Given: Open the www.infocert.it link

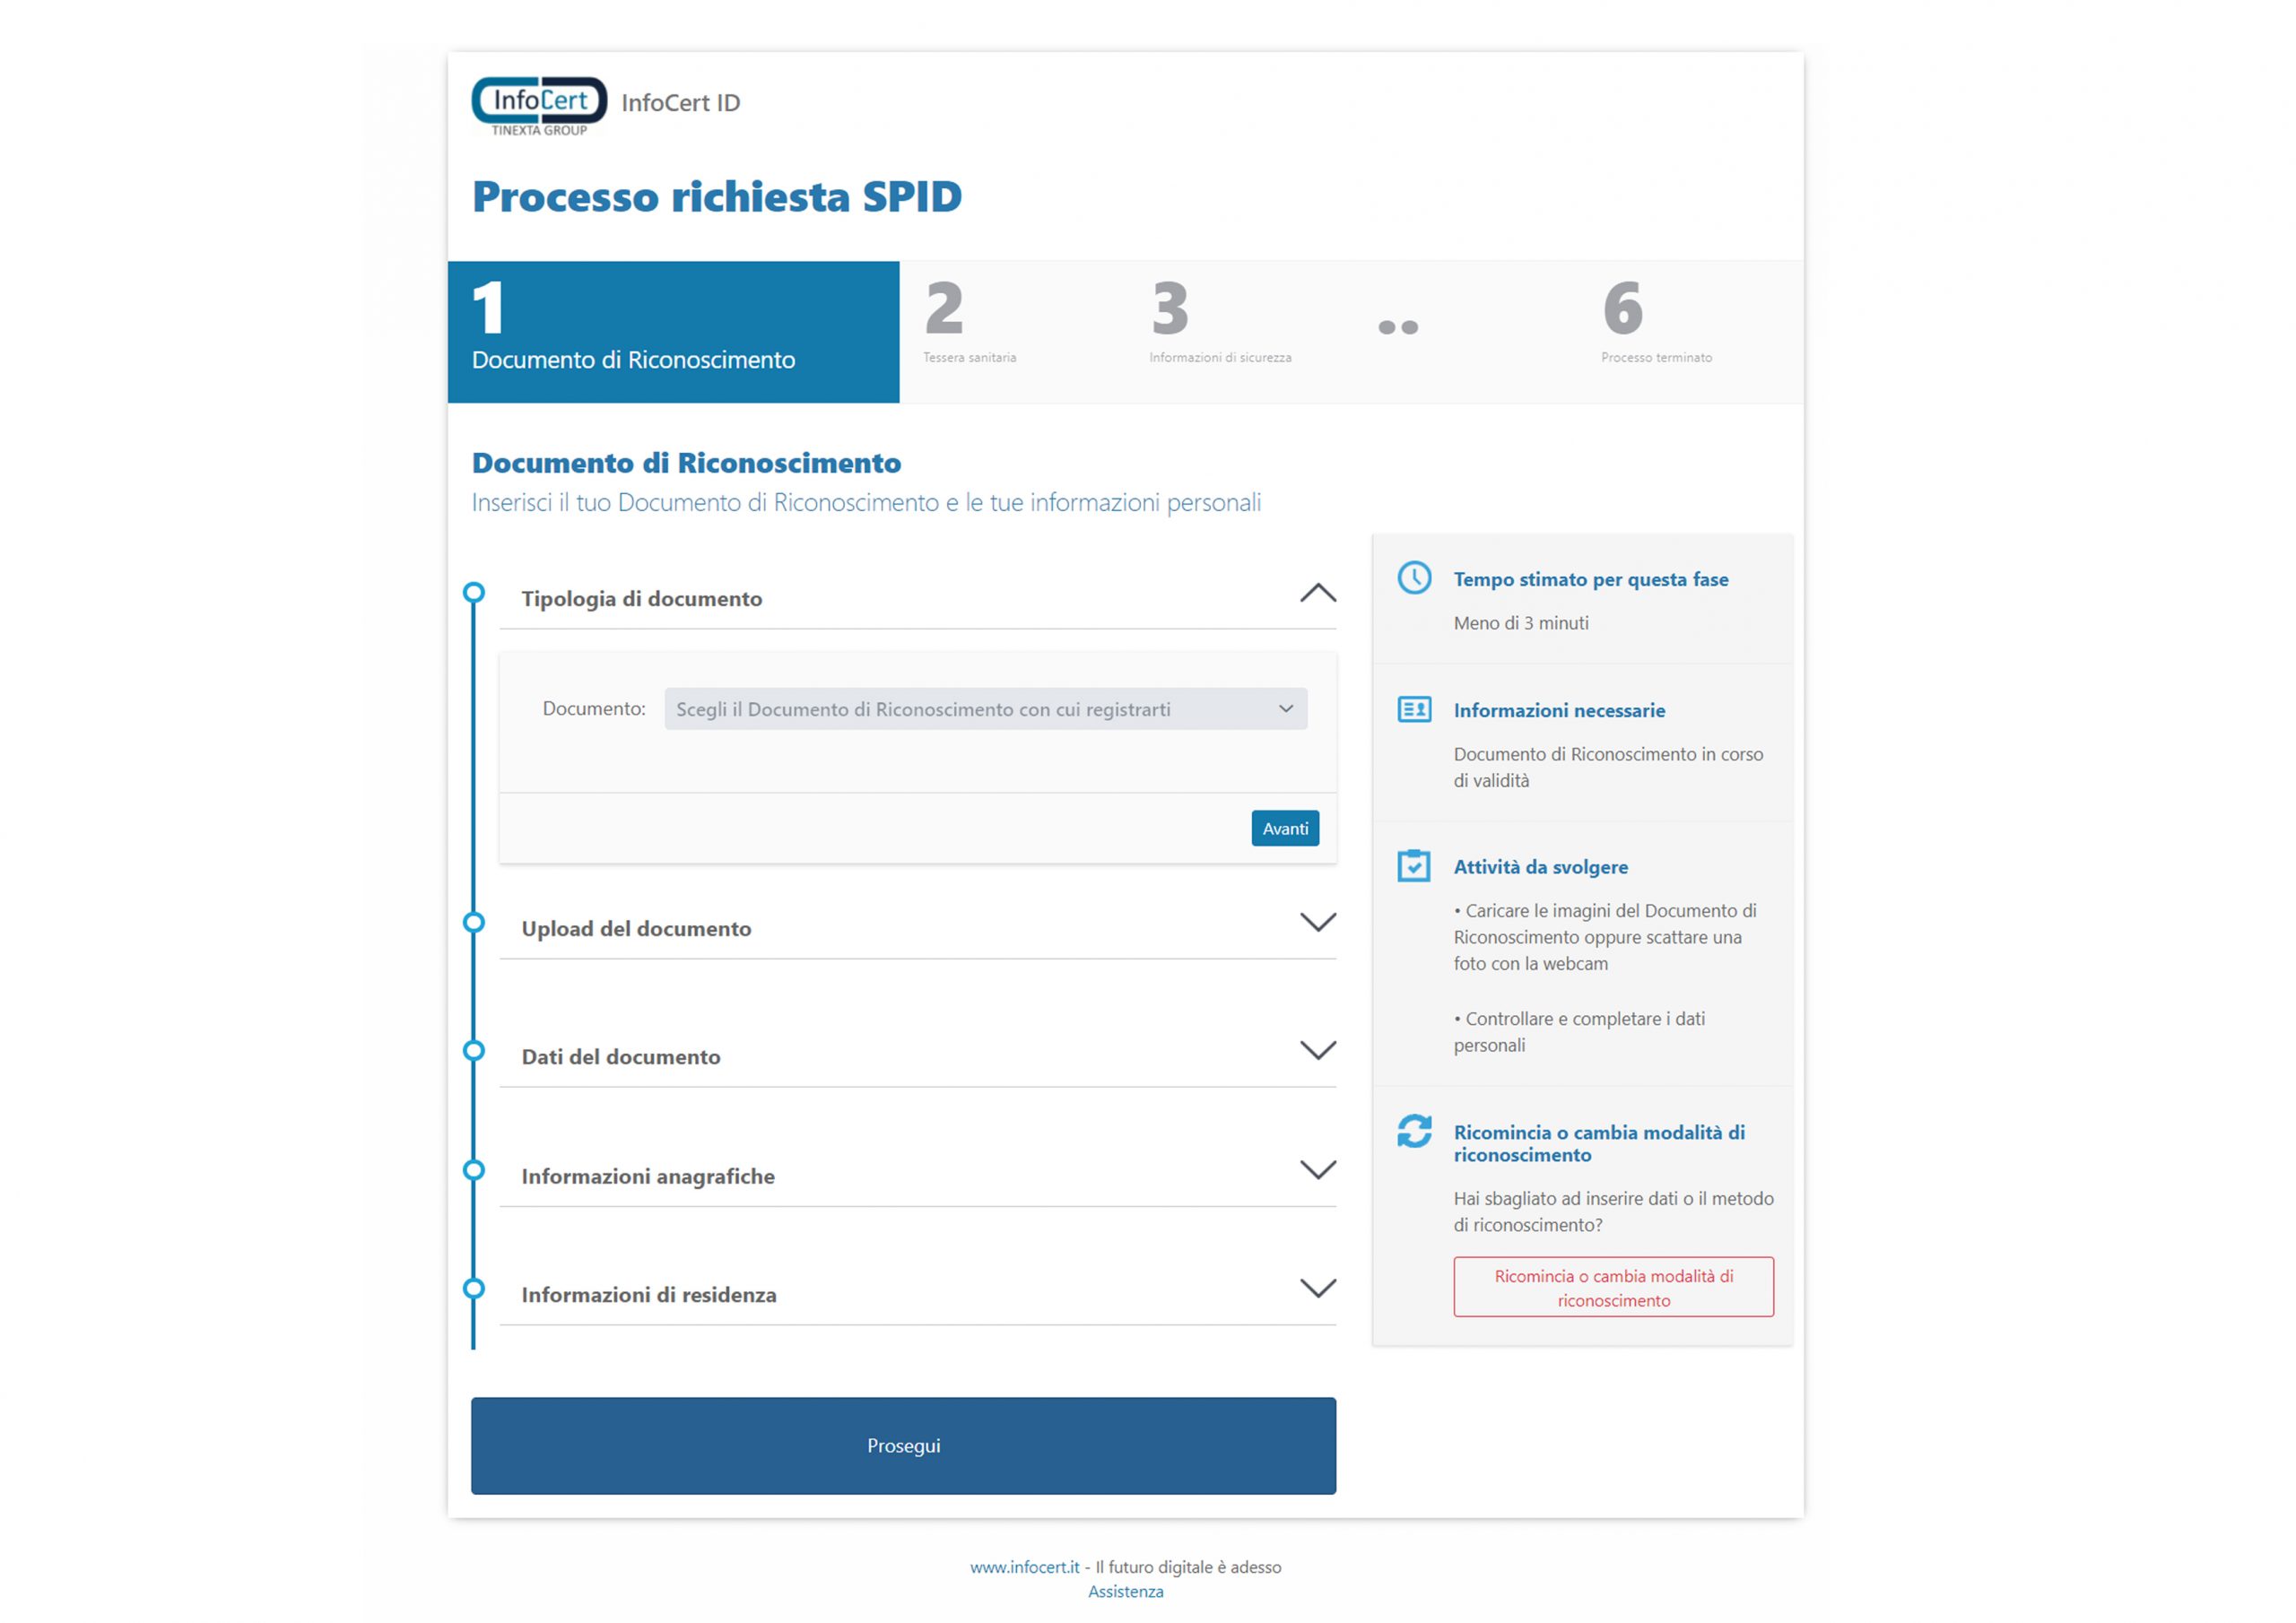Looking at the screenshot, I should point(1024,1567).
